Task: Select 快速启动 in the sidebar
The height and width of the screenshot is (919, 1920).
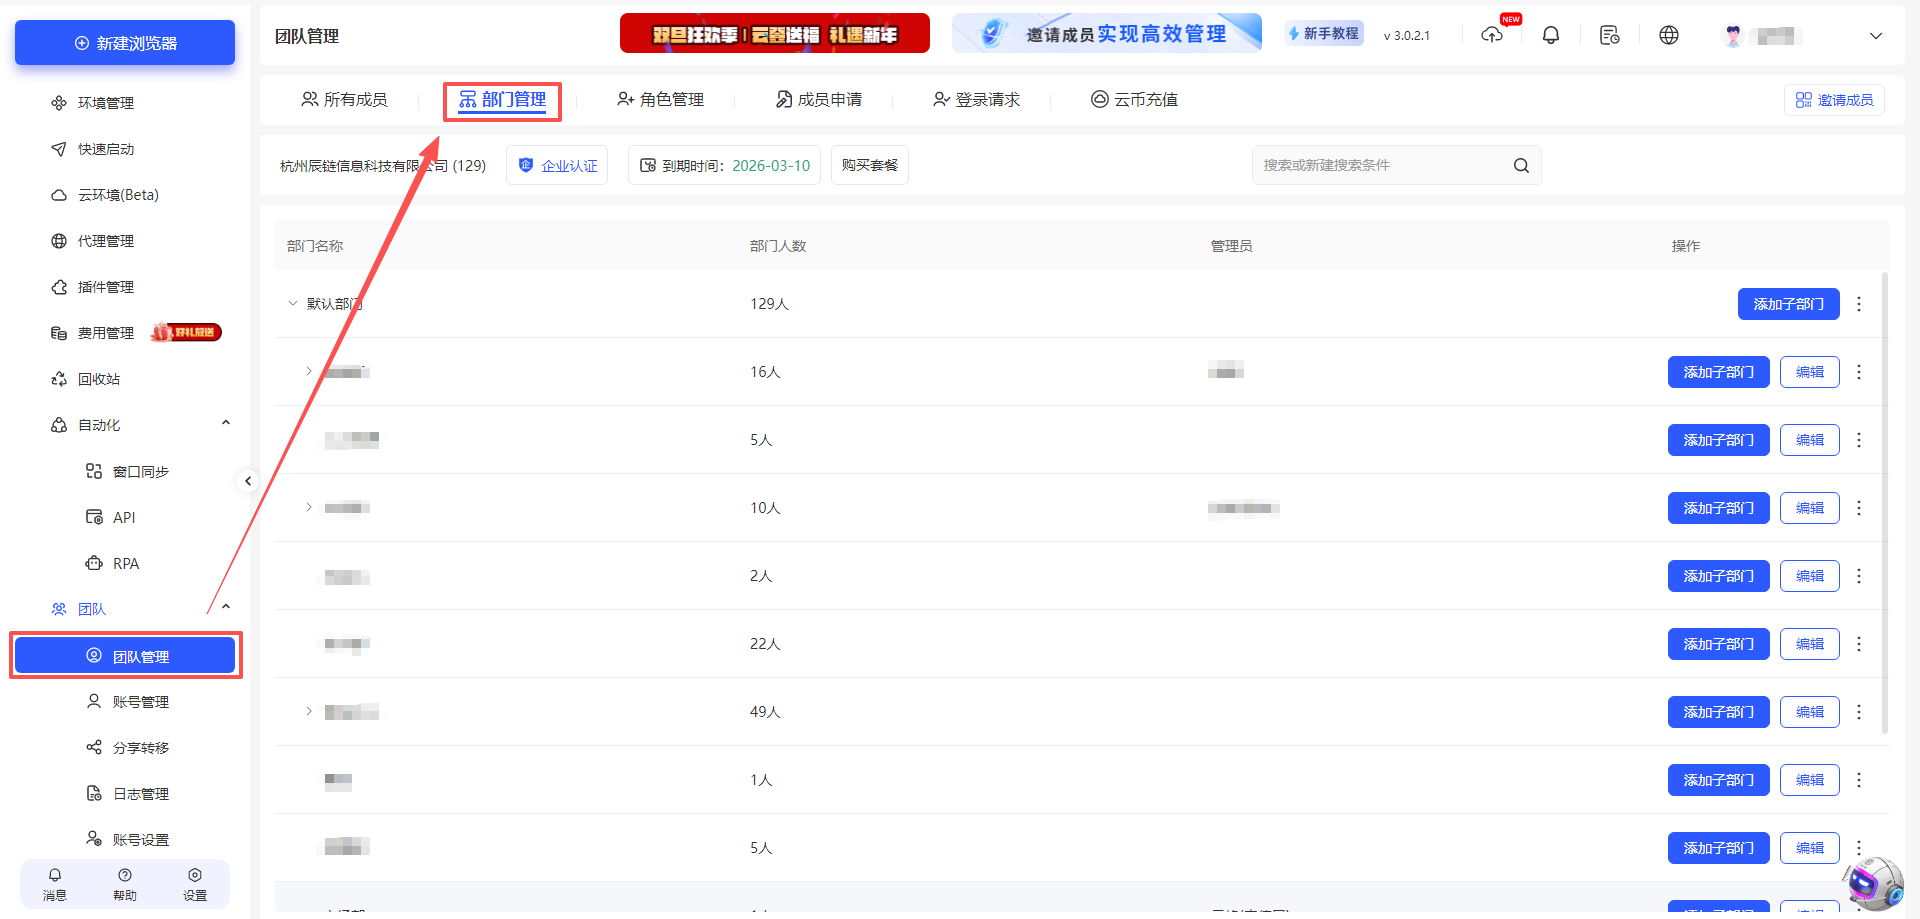Action: [x=102, y=148]
